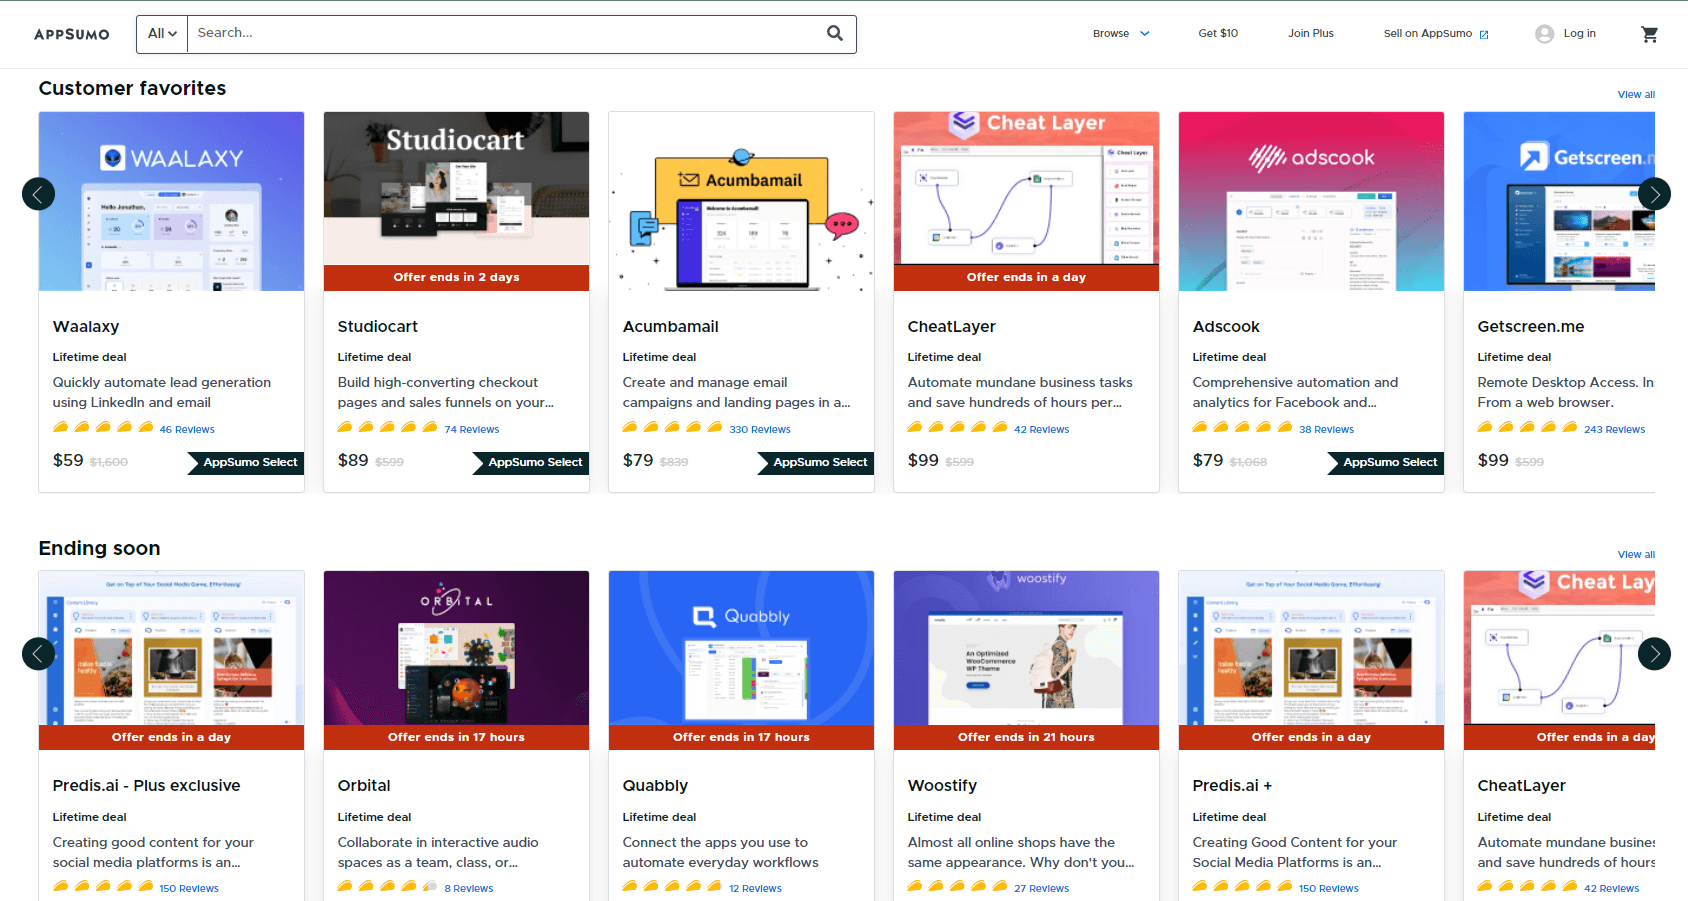Click the star rating on Woostify card
The height and width of the screenshot is (901, 1688).
point(958,887)
